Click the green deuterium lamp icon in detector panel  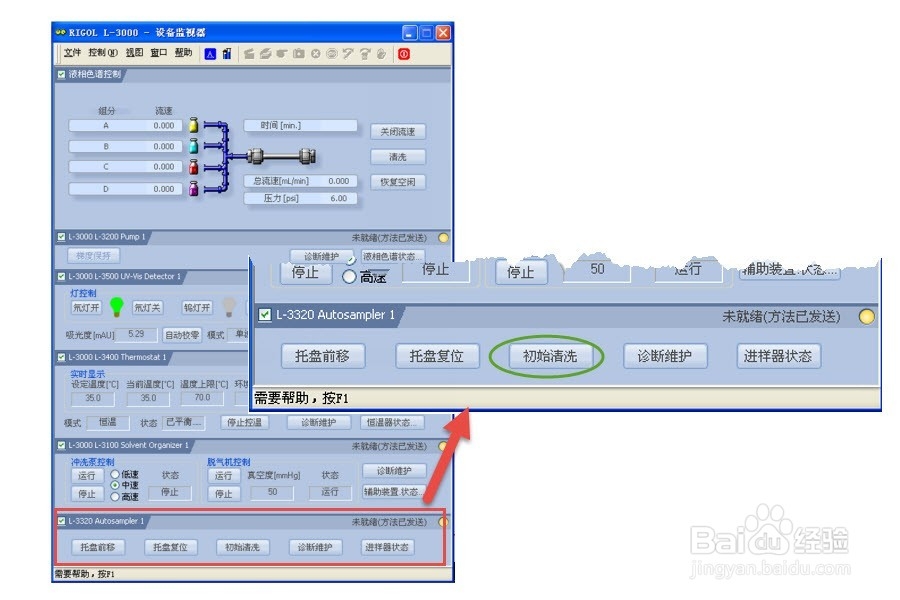point(116,308)
